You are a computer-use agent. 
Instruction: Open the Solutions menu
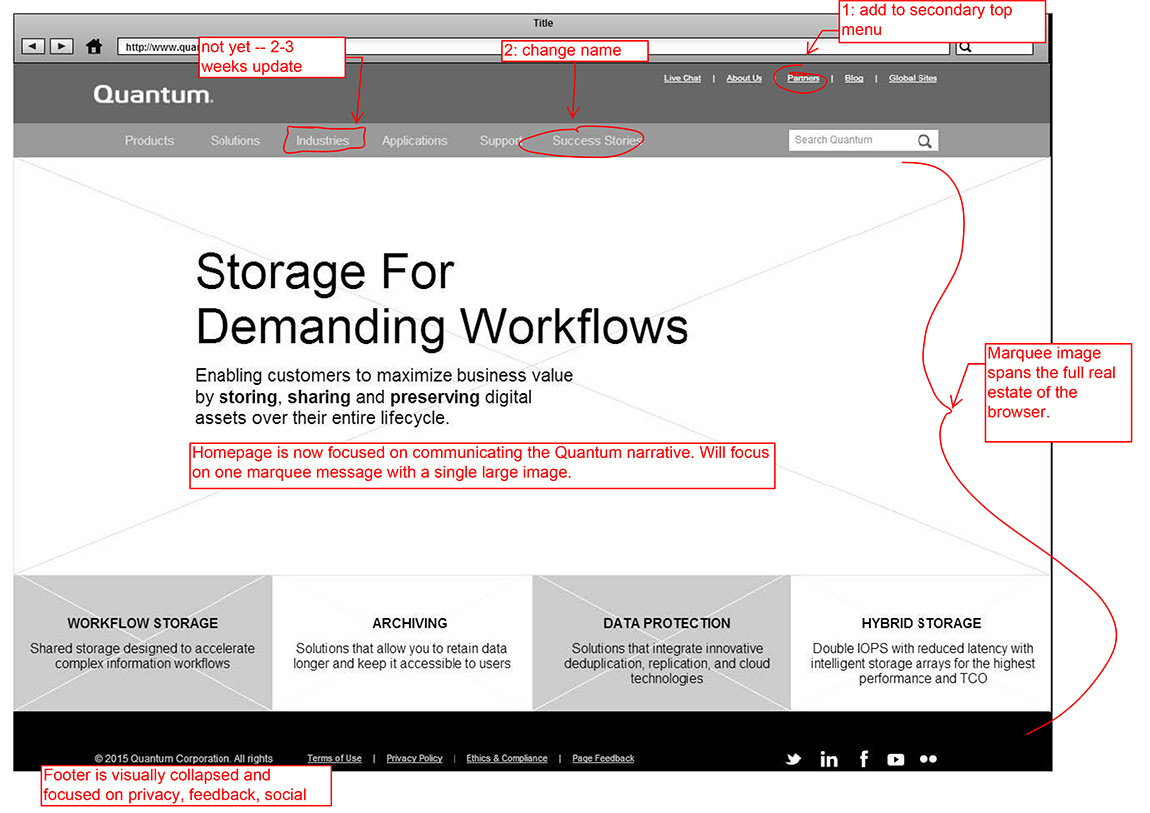(x=235, y=141)
